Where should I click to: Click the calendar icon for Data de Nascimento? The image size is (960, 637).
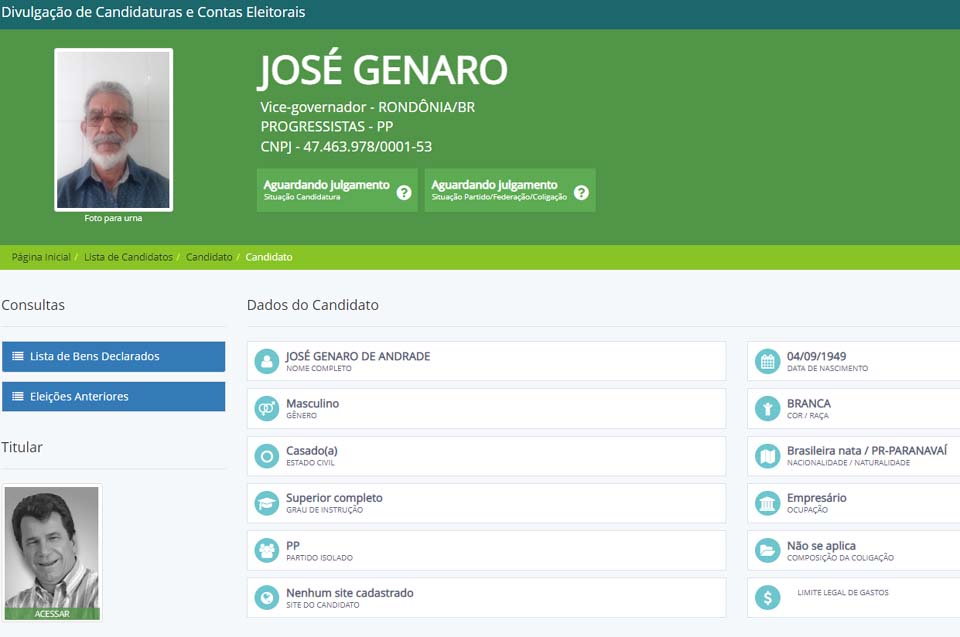pyautogui.click(x=767, y=361)
